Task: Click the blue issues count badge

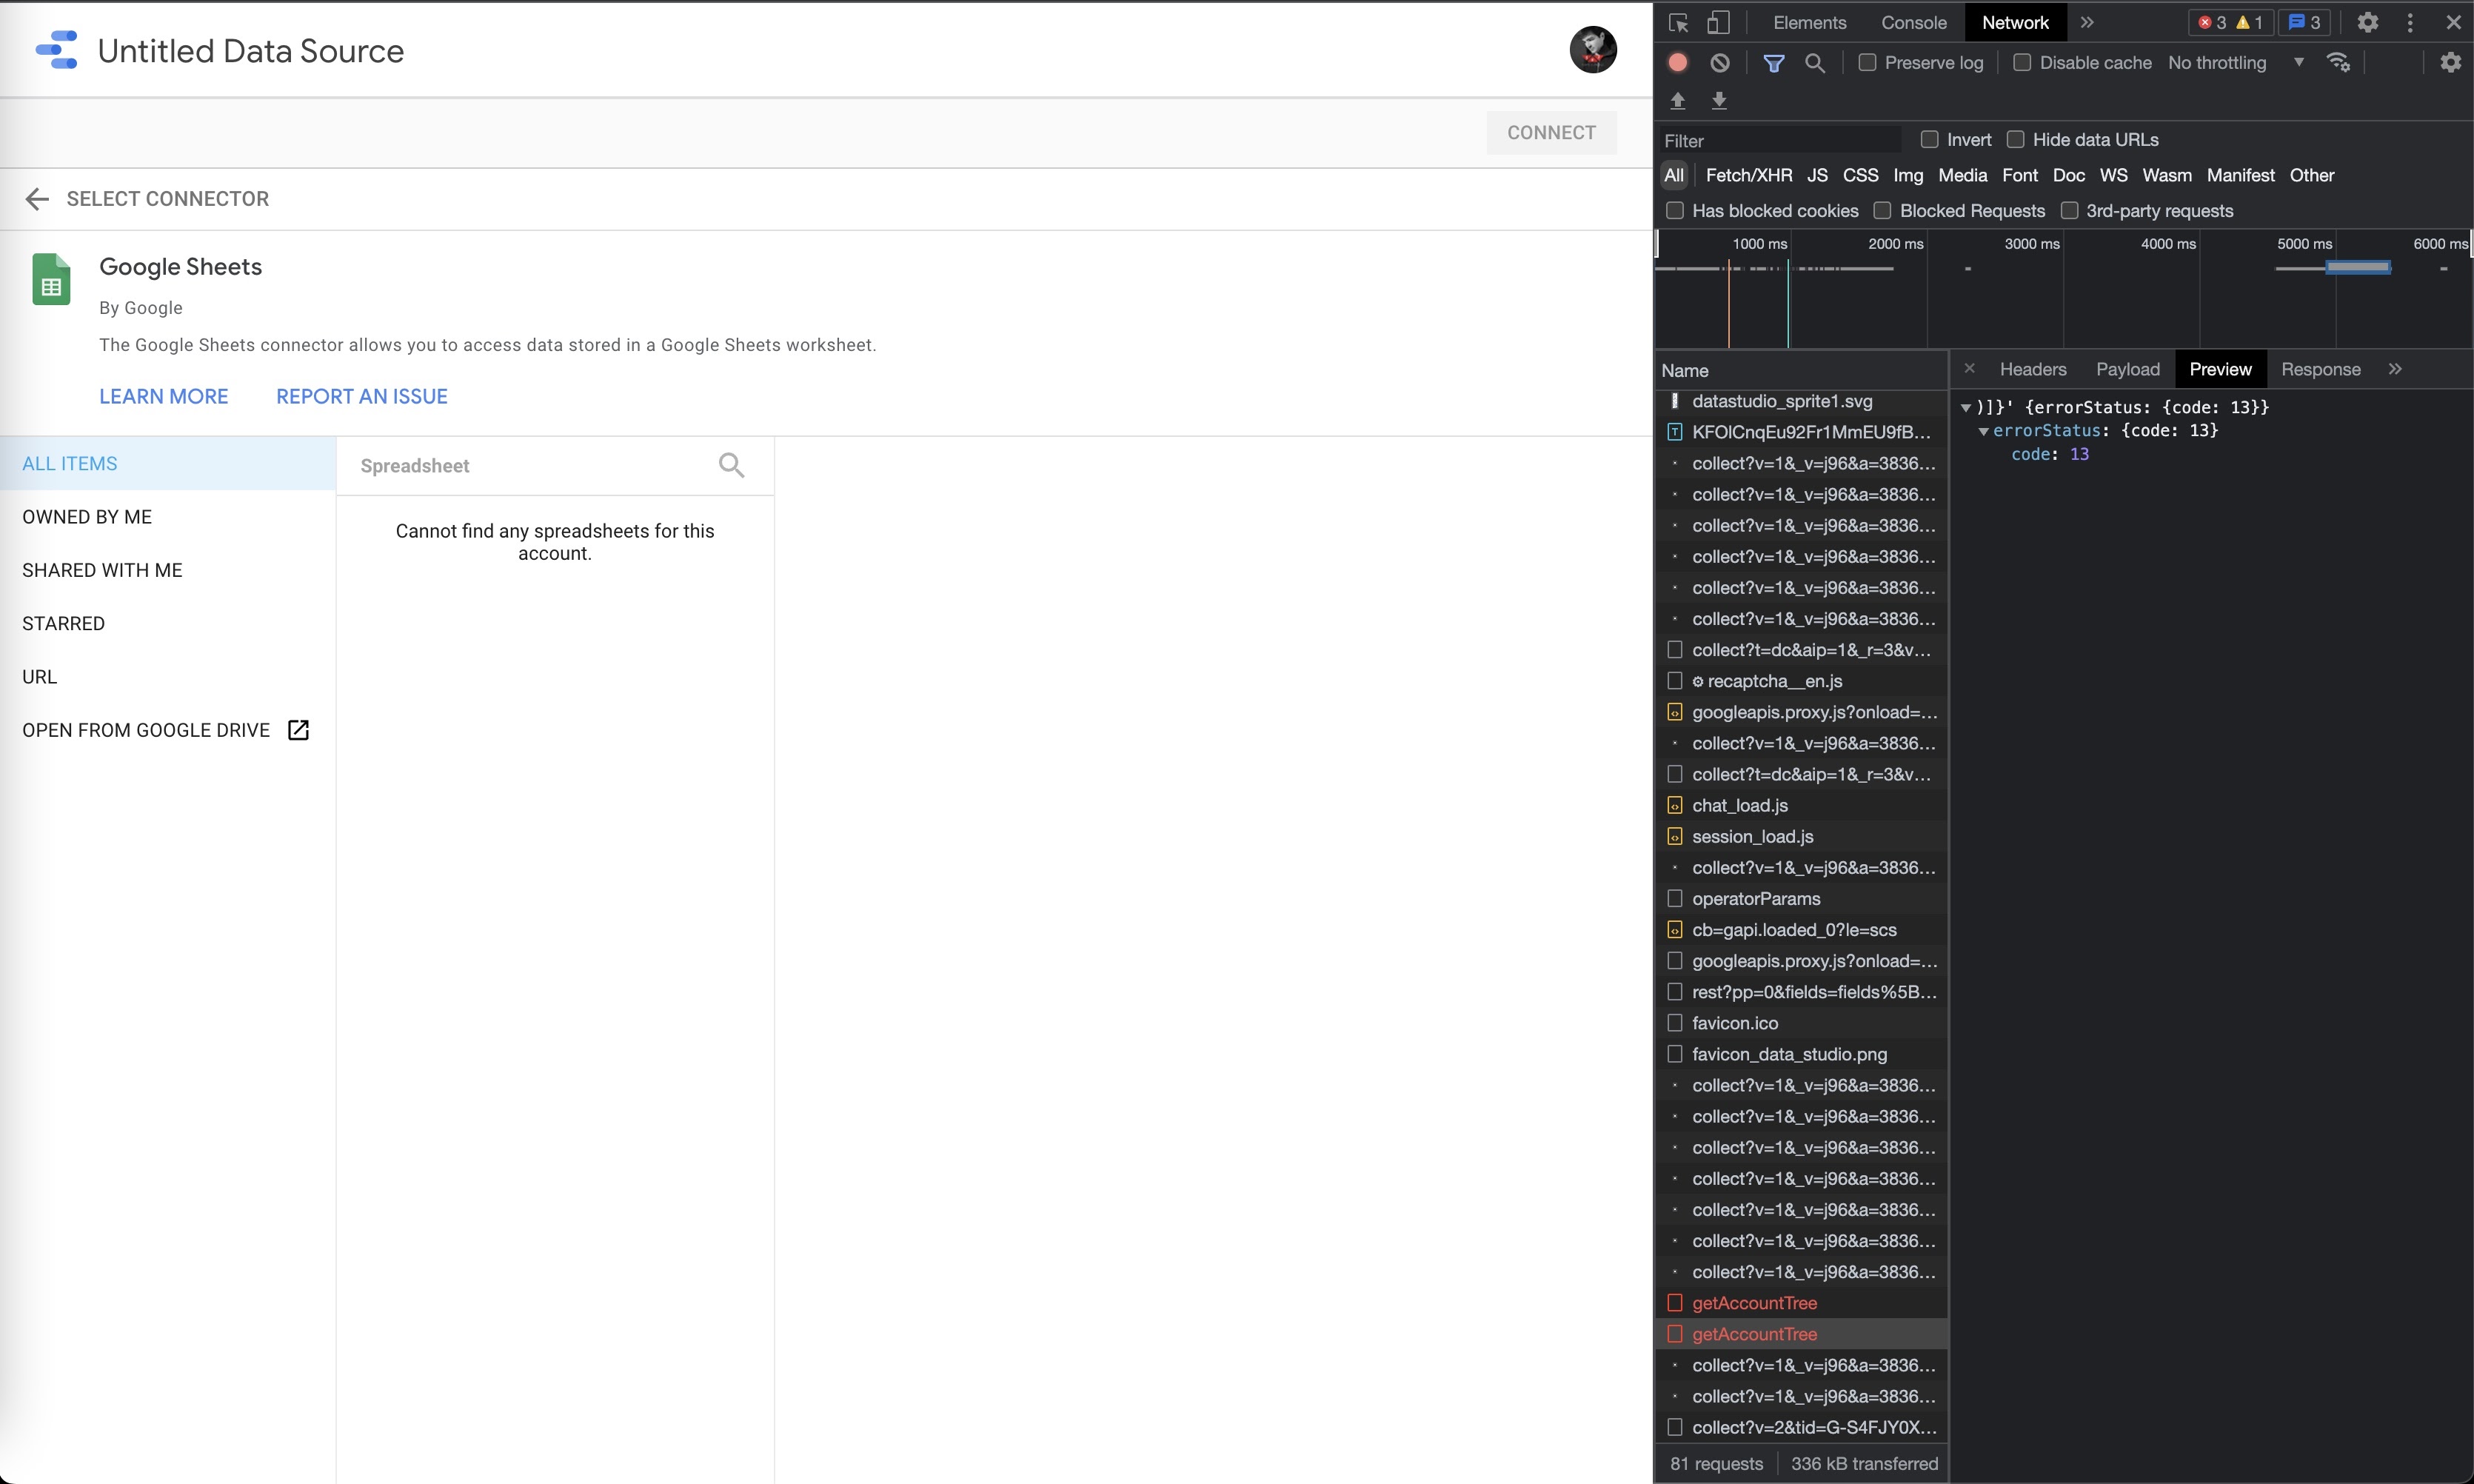Action: [x=2304, y=22]
